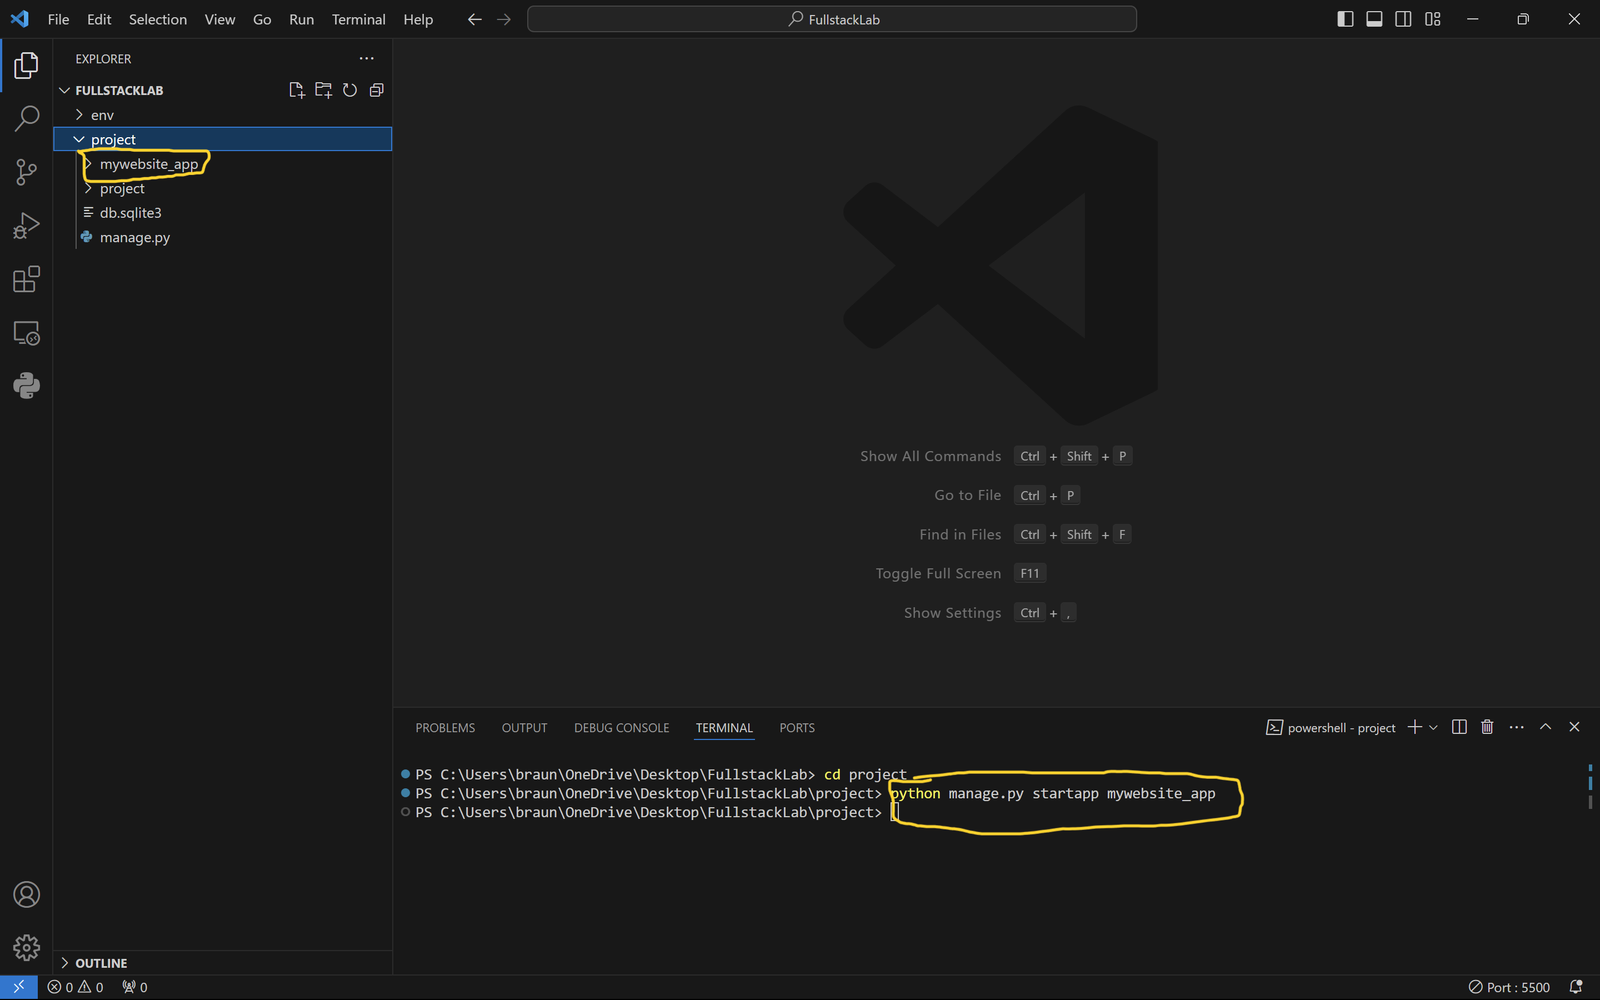Maximize the panel size with chevron
The image size is (1600, 1000).
point(1545,727)
